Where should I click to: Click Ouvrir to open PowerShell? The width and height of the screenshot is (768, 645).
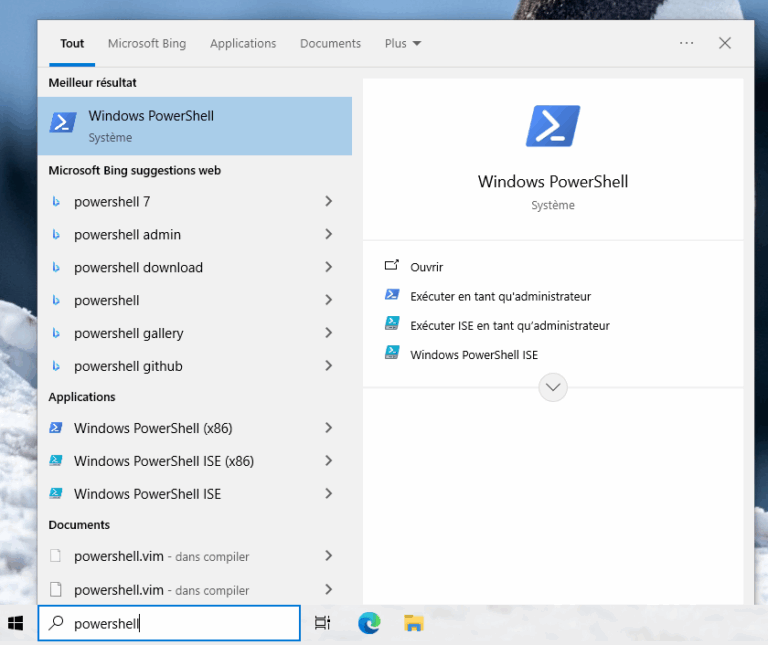tap(426, 267)
